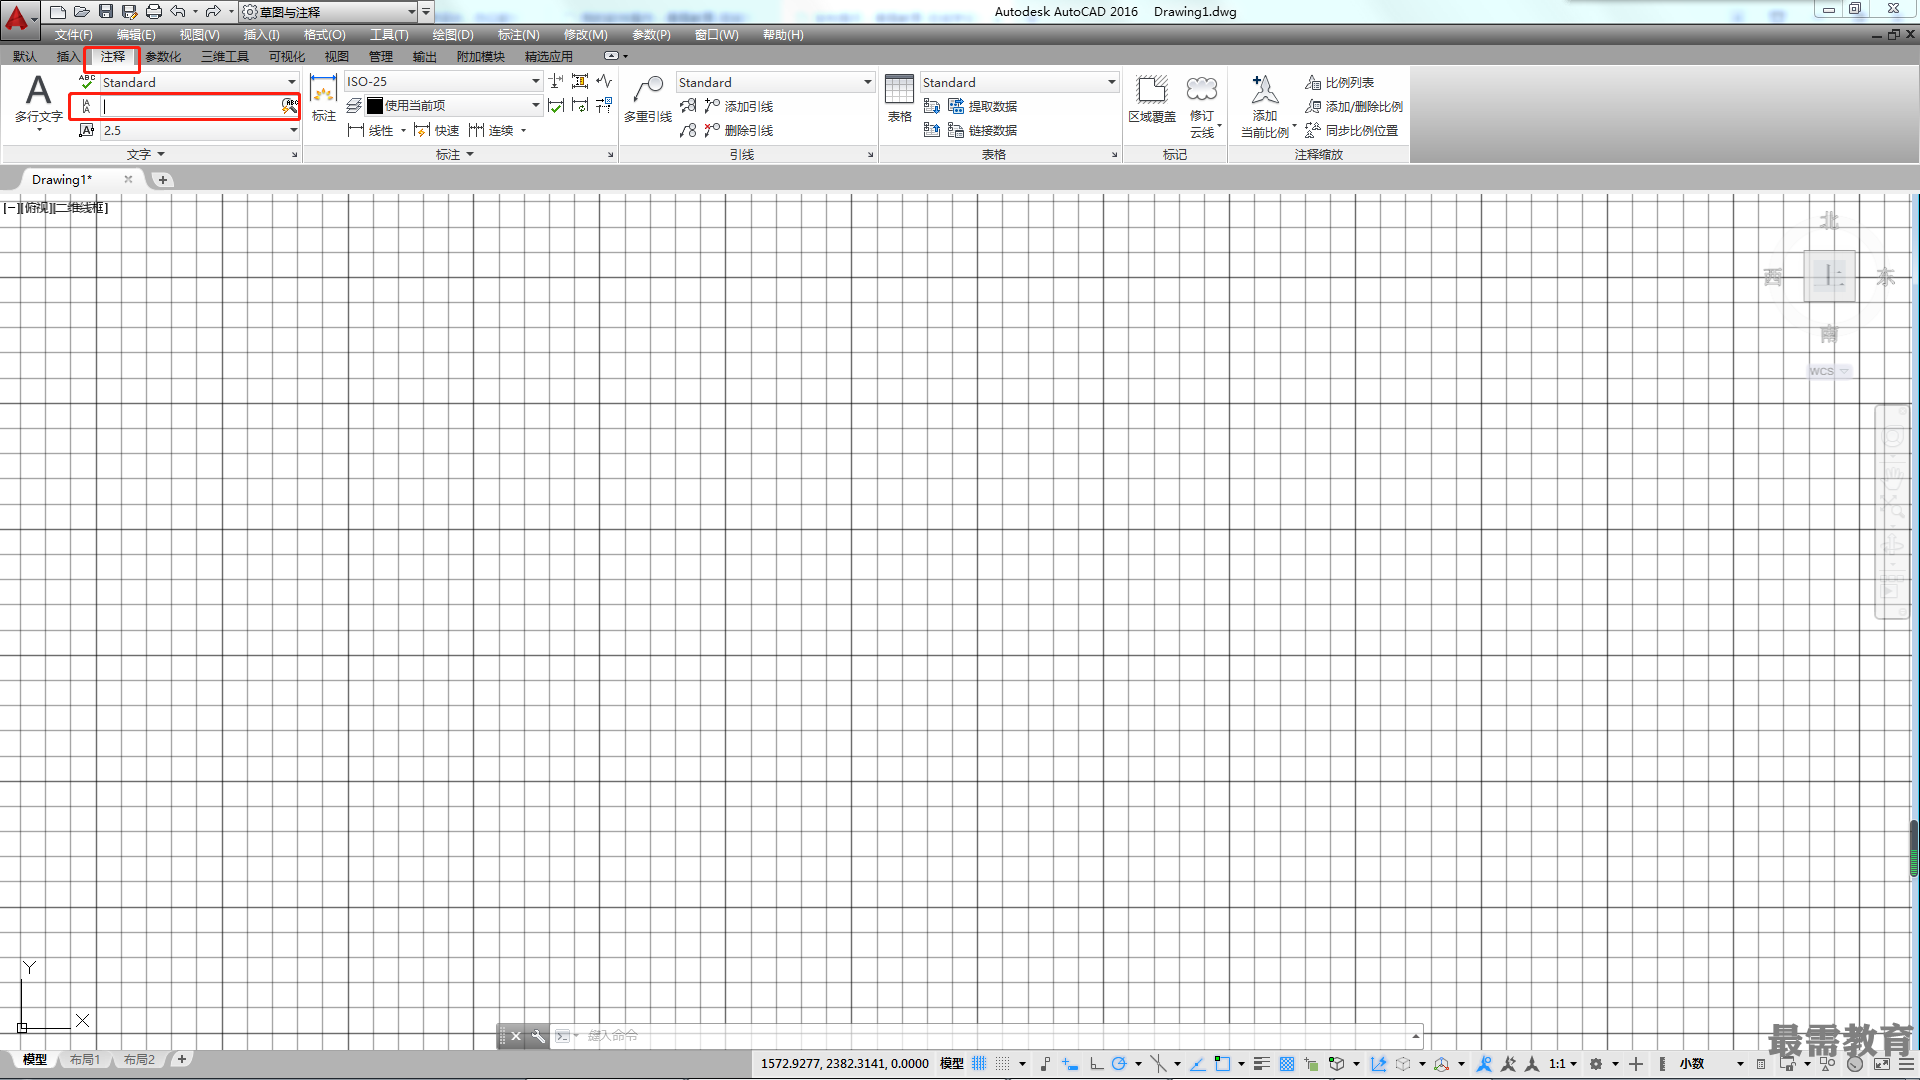
Task: Open the dimension layer 使用当前项 dropdown
Action: (453, 105)
